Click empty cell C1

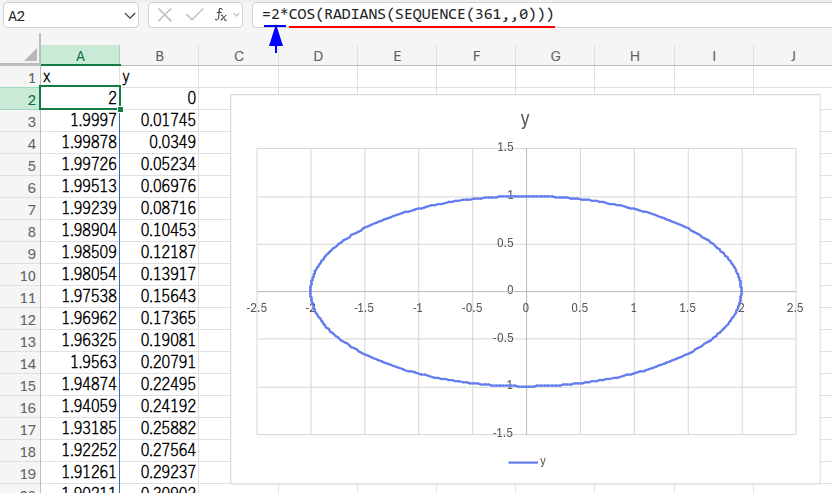[239, 77]
